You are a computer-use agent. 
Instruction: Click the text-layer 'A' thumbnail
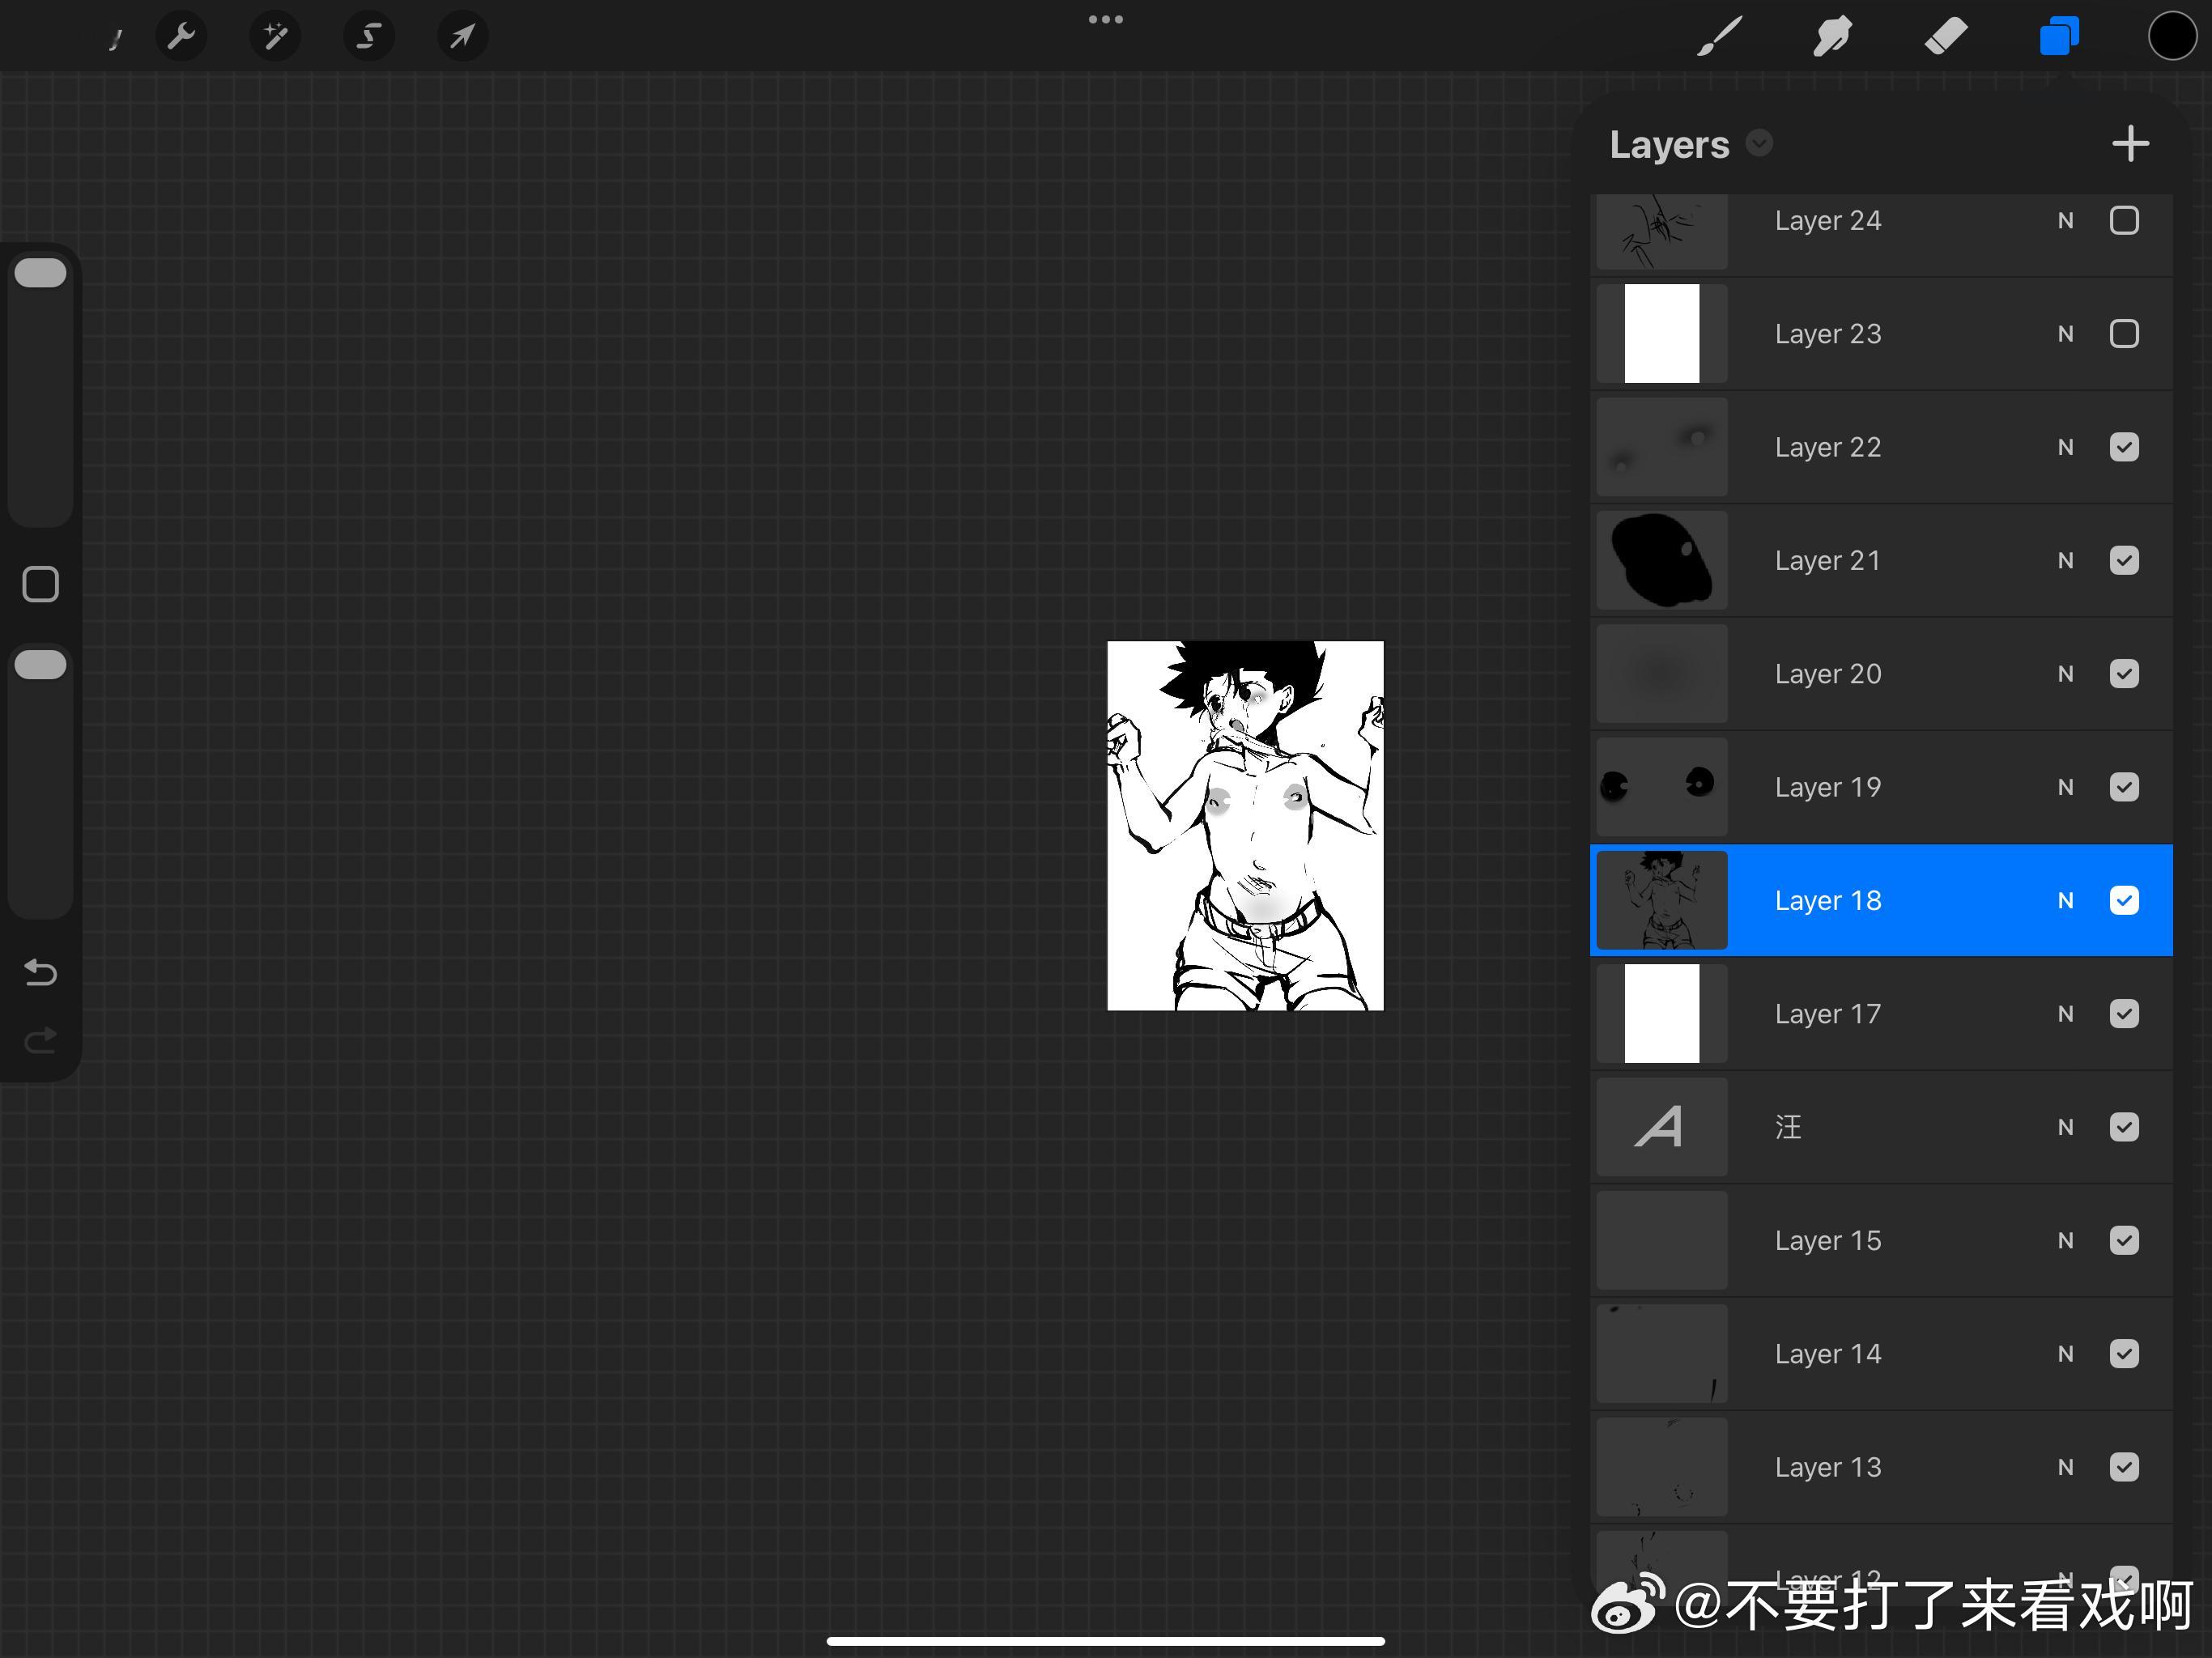1661,1127
